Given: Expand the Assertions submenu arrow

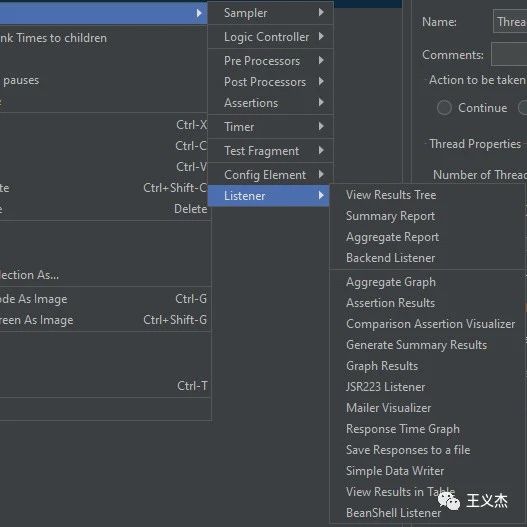Looking at the screenshot, I should (x=321, y=103).
